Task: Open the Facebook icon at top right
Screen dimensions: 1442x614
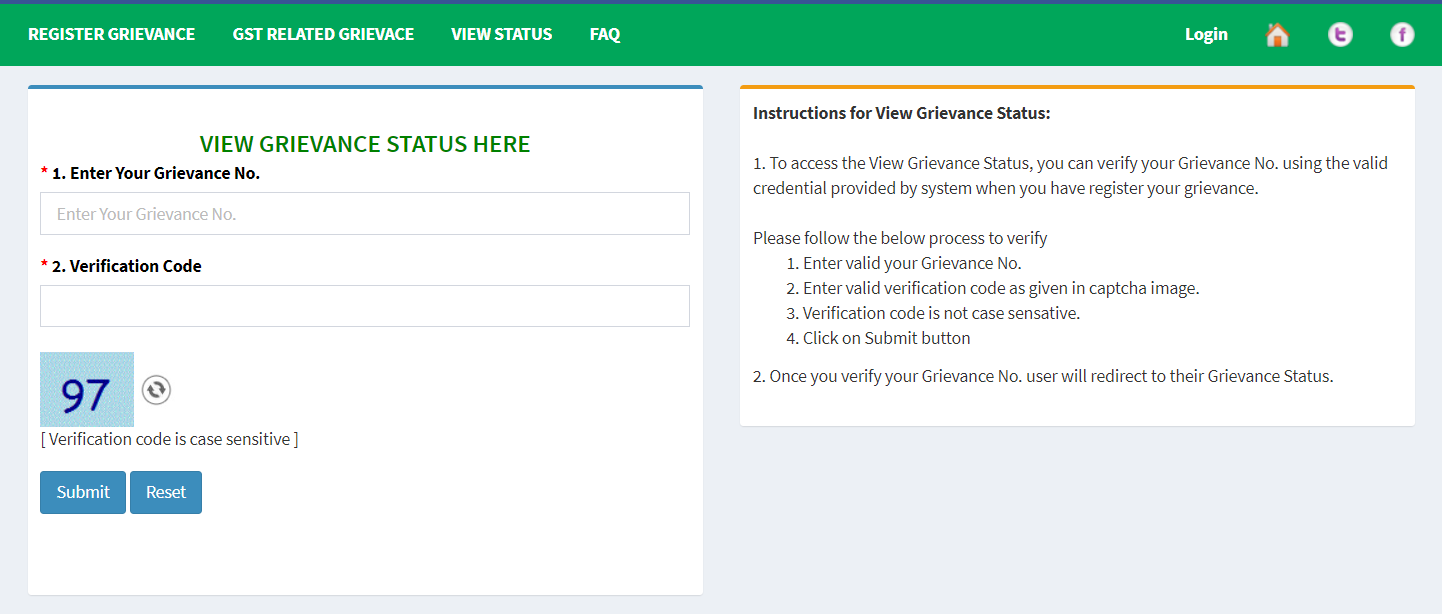Action: [1402, 34]
